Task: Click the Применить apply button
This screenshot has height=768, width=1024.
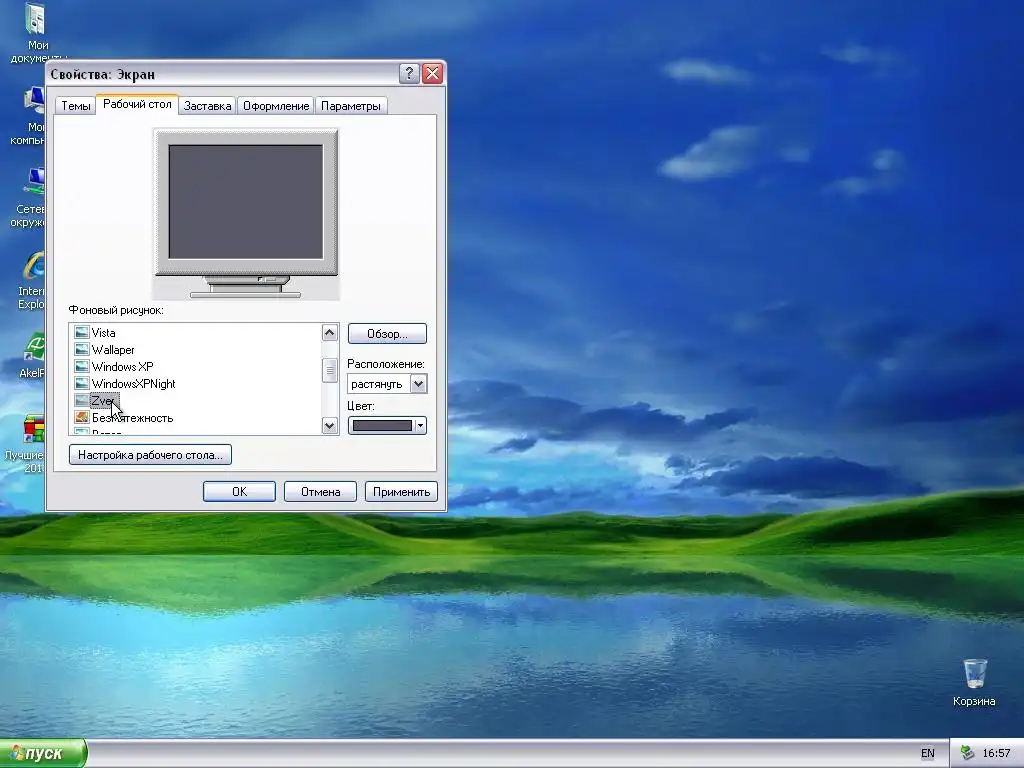Action: click(401, 492)
